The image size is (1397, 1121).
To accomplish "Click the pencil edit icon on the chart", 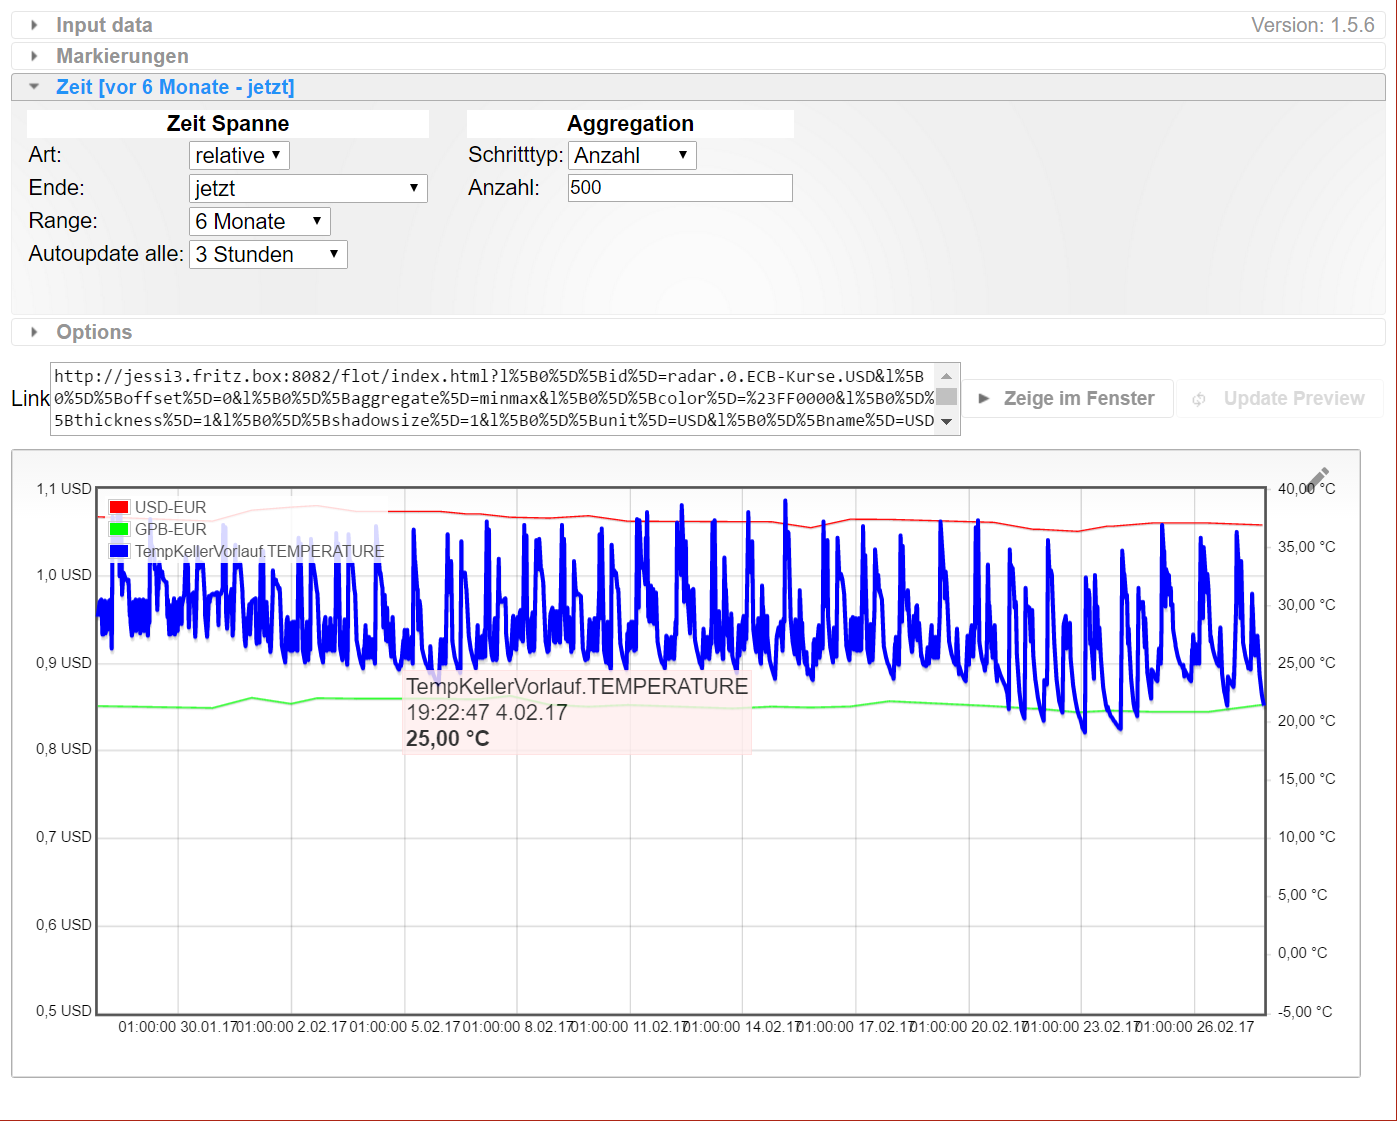I will tap(1318, 481).
